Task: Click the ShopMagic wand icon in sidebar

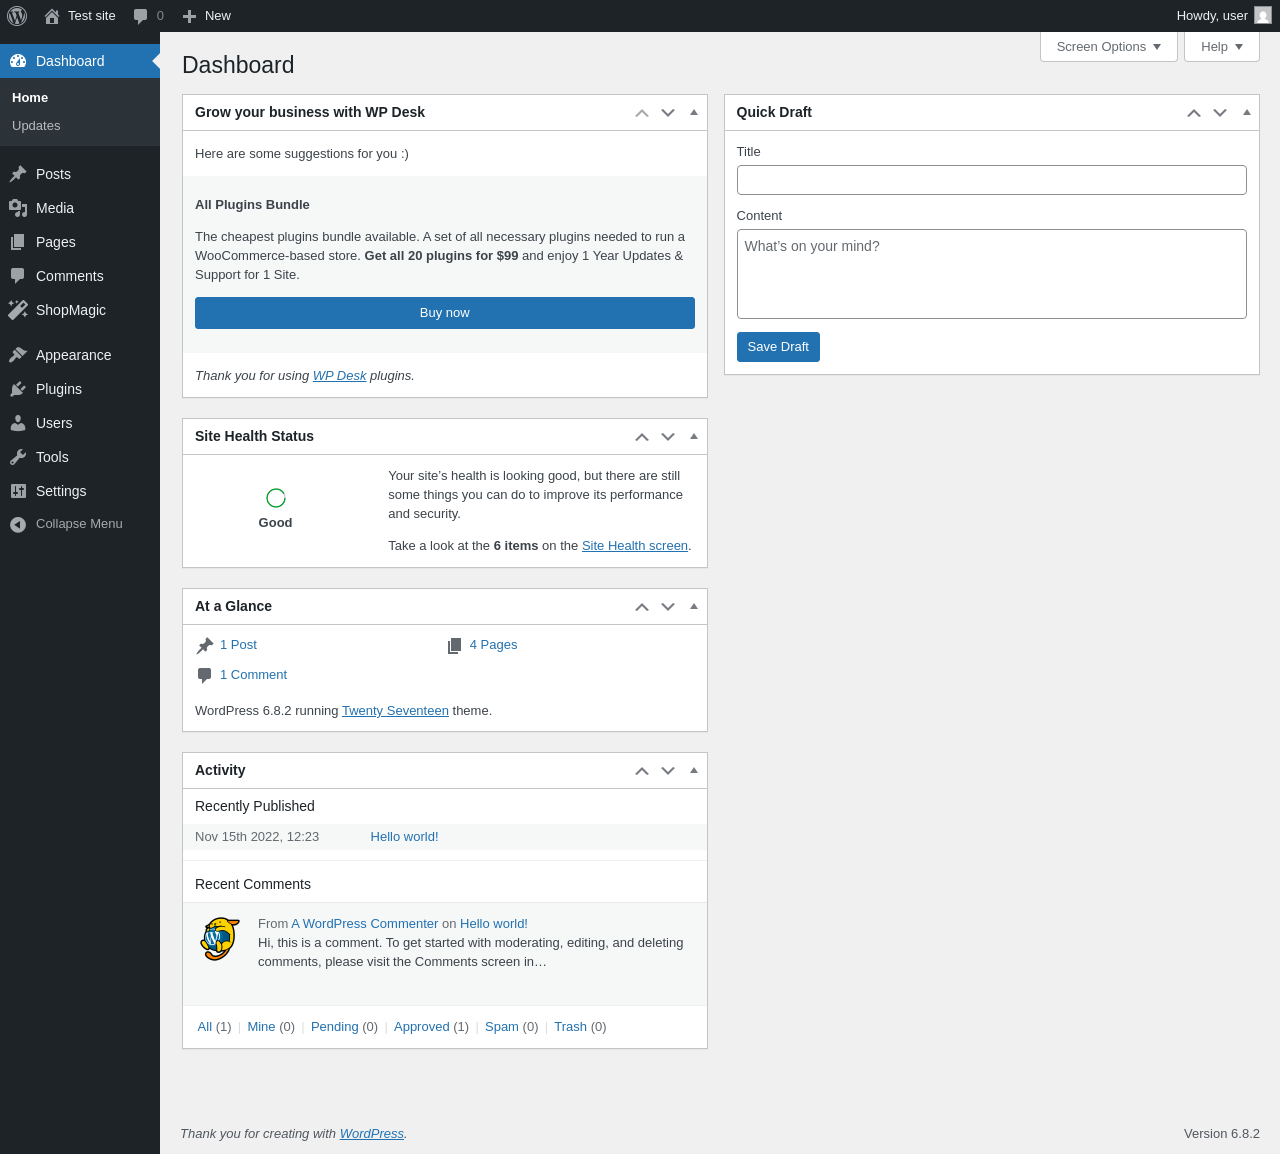Action: 18,310
